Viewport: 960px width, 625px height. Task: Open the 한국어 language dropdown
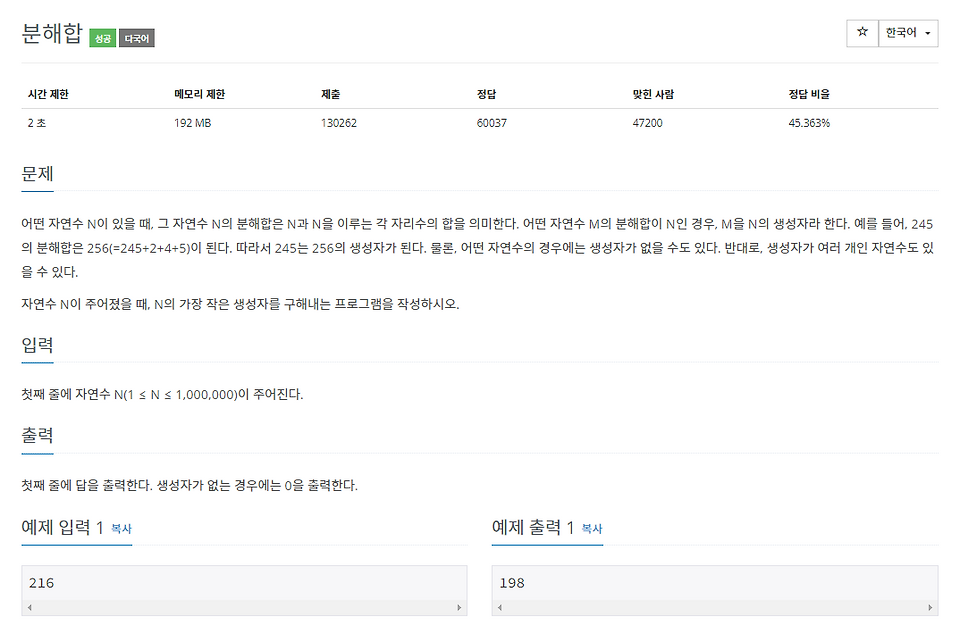[x=908, y=32]
